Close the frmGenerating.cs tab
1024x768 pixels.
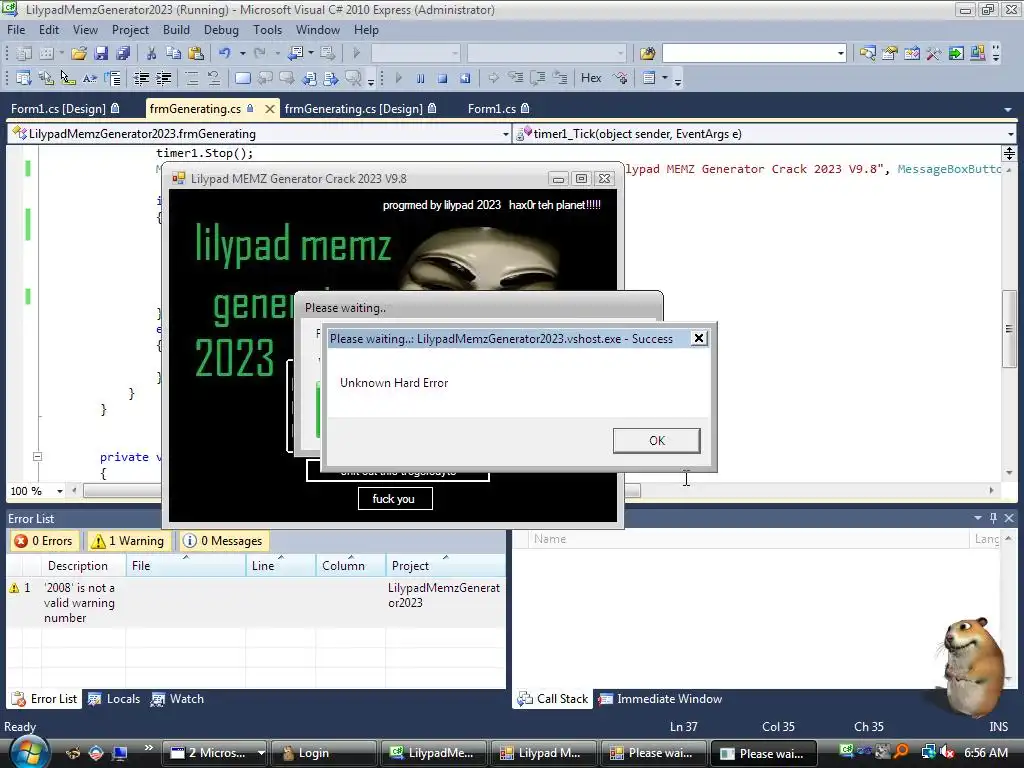point(269,109)
